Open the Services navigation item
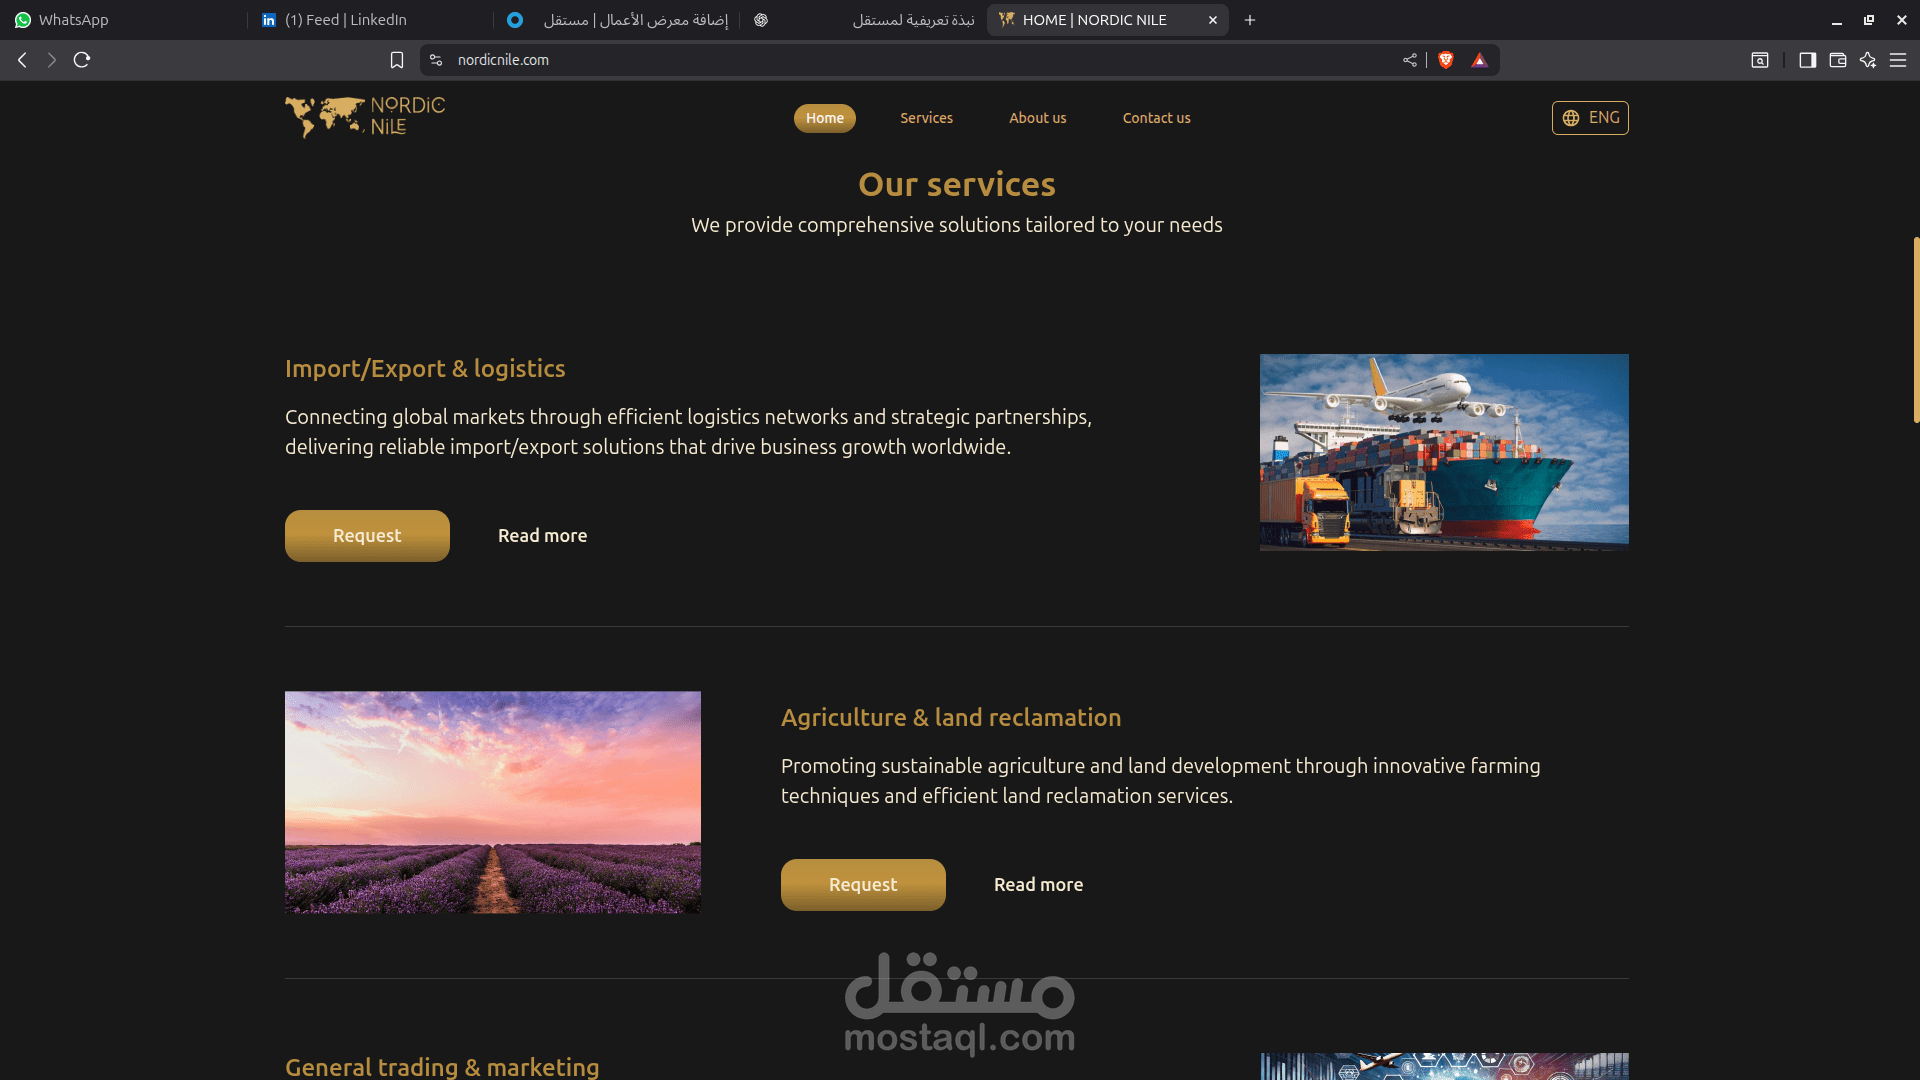This screenshot has width=1920, height=1080. [x=926, y=118]
